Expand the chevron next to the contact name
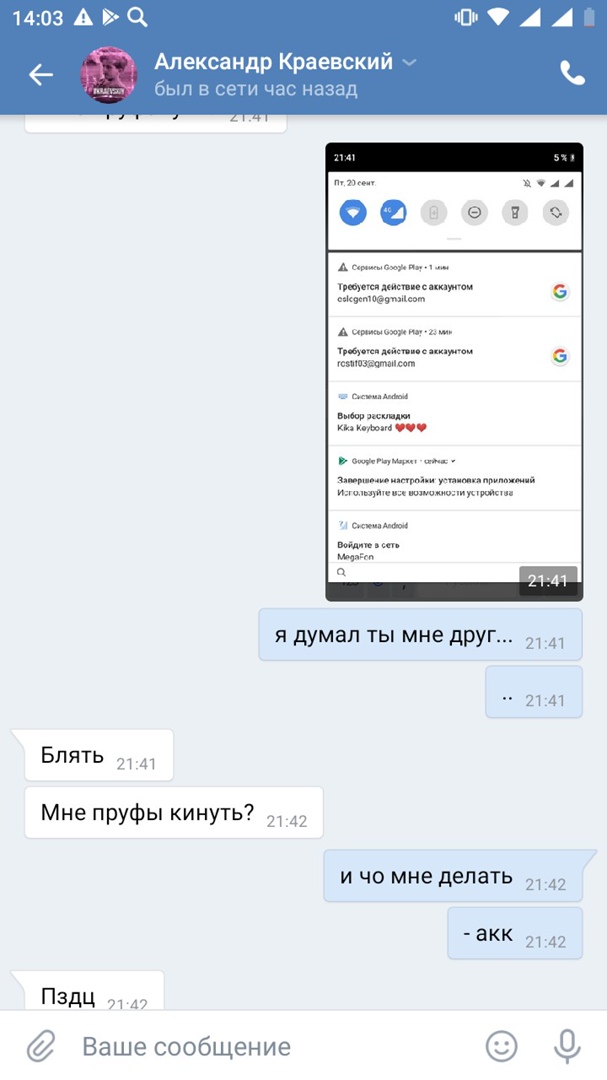Viewport: 607px width, 1080px height. [409, 63]
